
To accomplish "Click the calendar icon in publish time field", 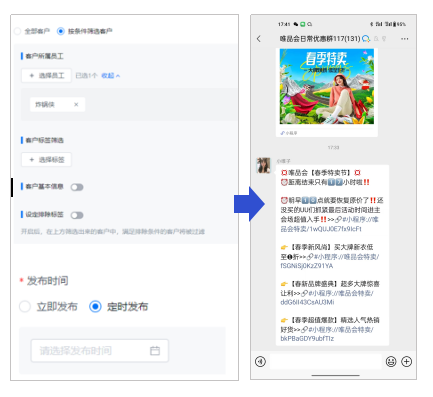I will tap(155, 351).
